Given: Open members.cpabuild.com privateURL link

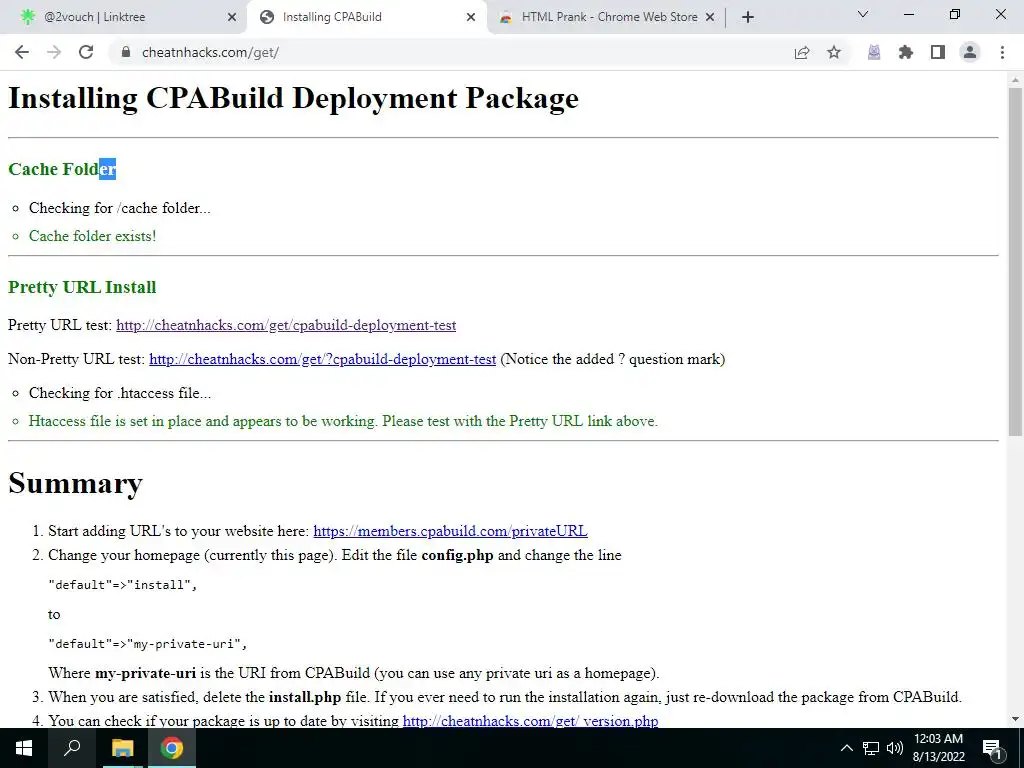Looking at the screenshot, I should (451, 531).
